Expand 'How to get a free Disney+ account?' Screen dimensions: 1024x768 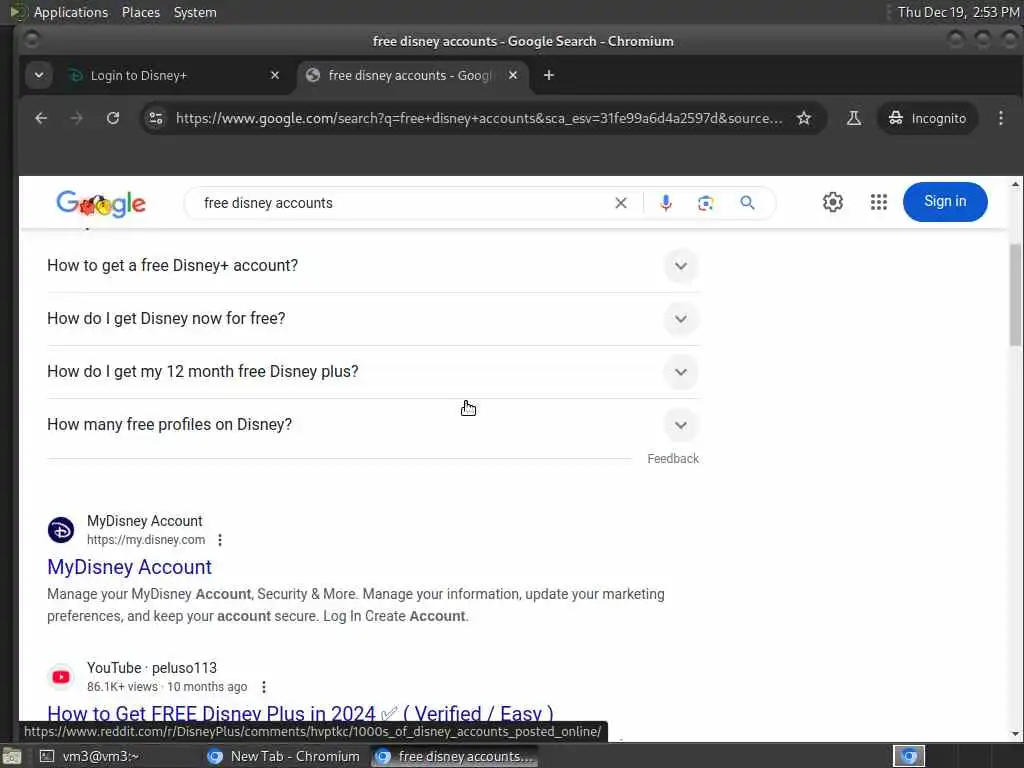(x=373, y=266)
